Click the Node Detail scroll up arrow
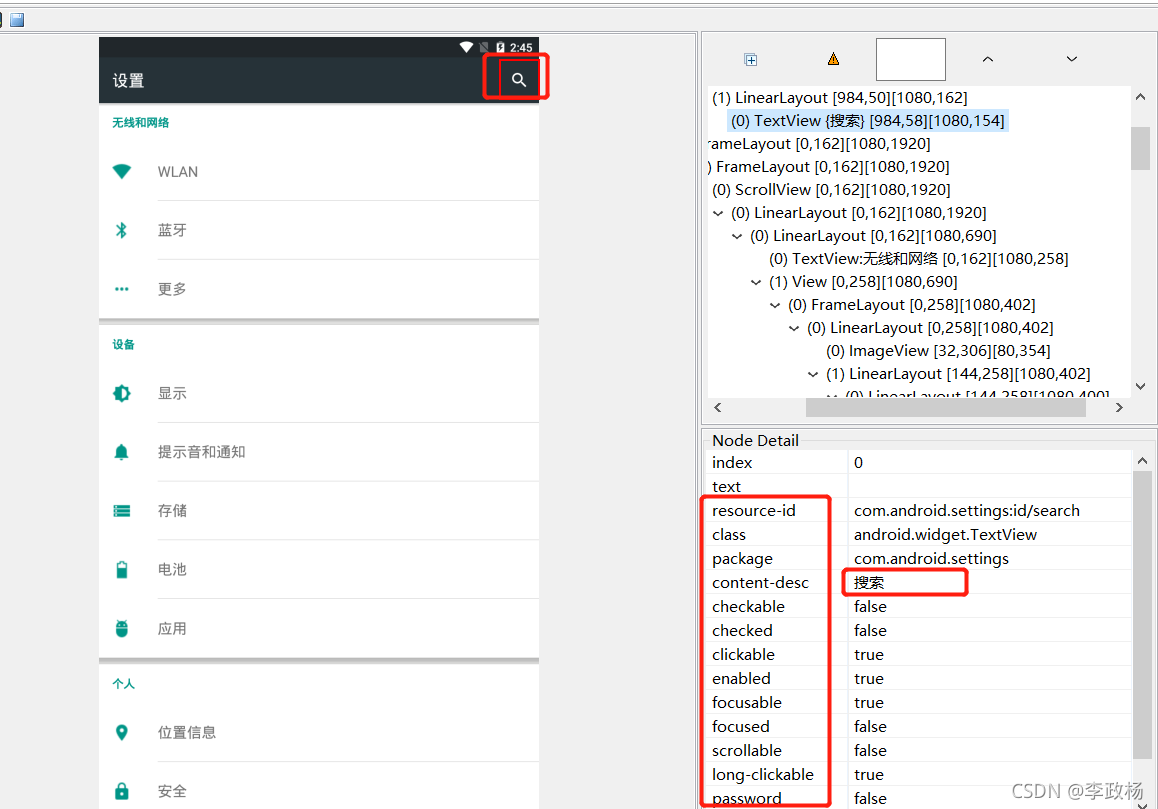 pos(1142,461)
